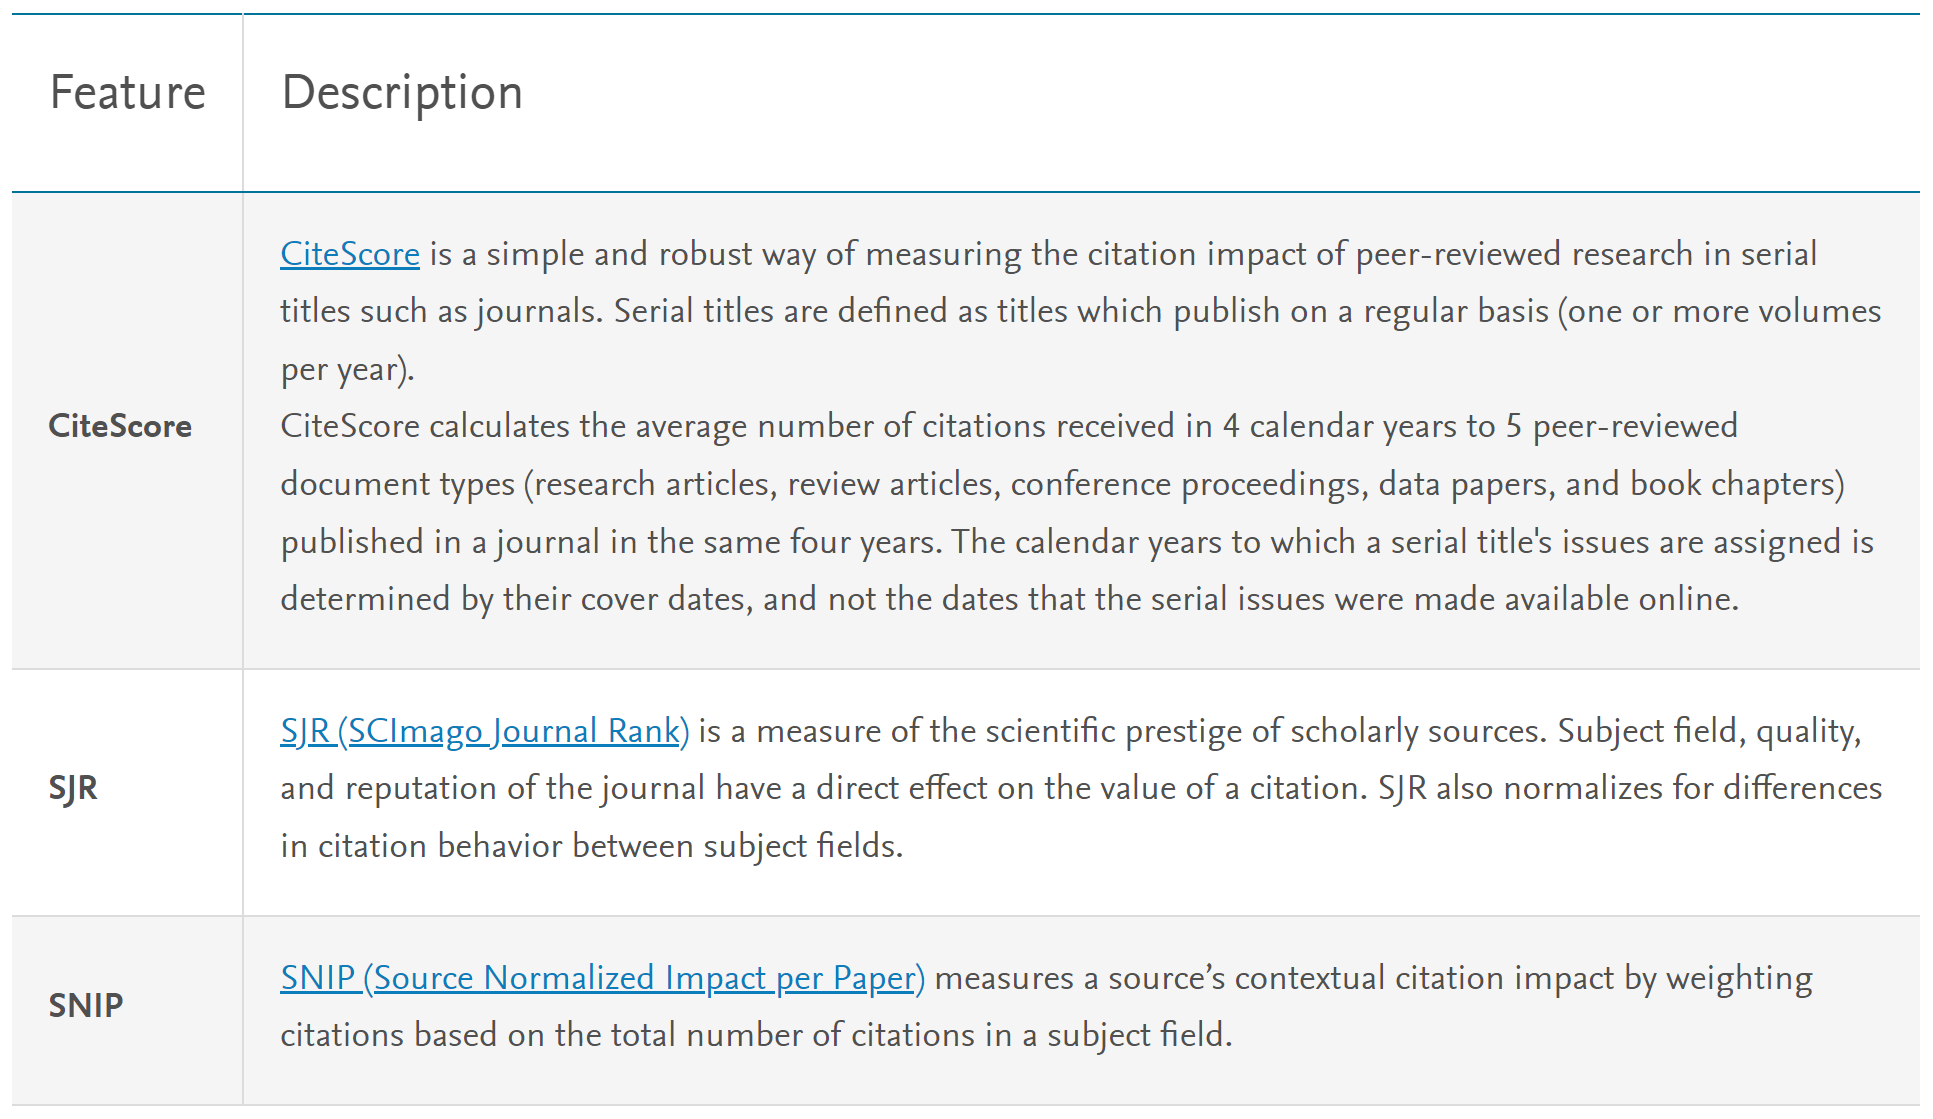This screenshot has width=1933, height=1119.
Task: Click the line starting "titles such as journals"
Action: 1080,311
